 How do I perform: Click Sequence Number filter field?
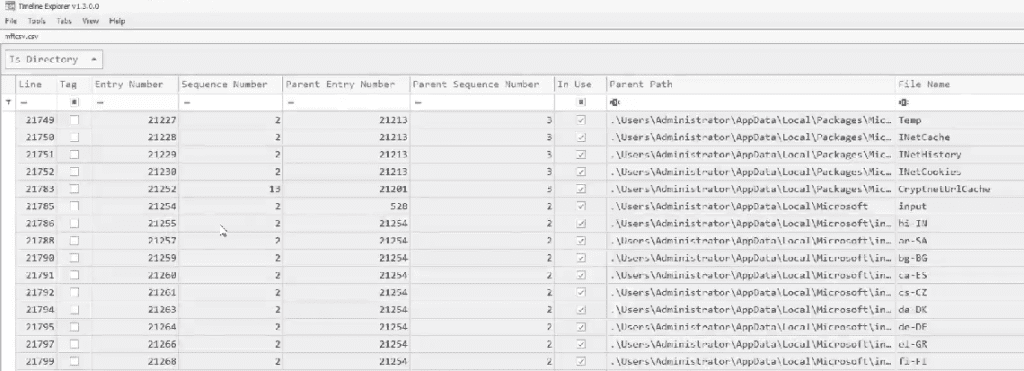click(x=231, y=103)
